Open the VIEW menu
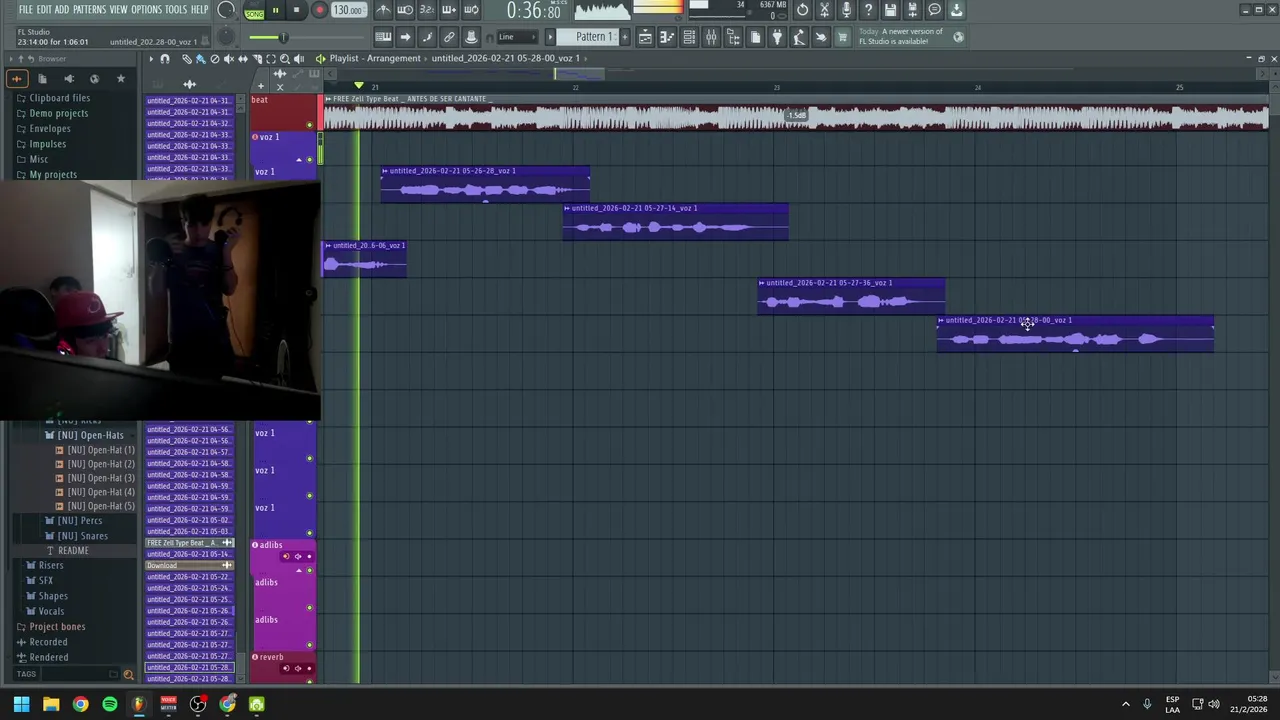The height and width of the screenshot is (720, 1280). (118, 10)
